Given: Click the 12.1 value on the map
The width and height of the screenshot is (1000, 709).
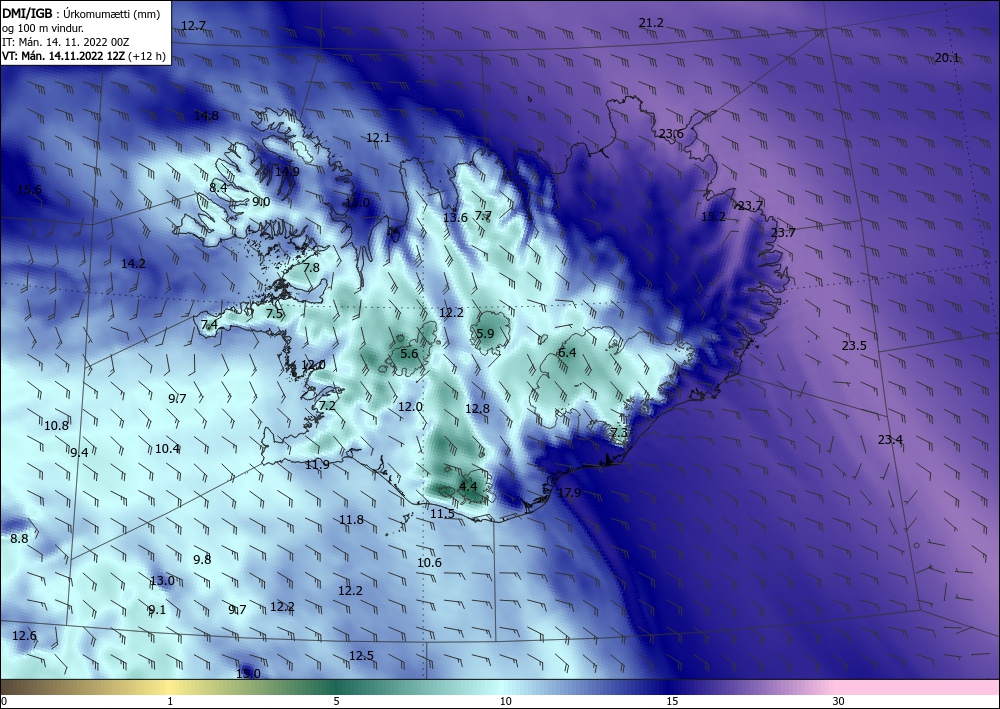Looking at the screenshot, I should tap(378, 138).
